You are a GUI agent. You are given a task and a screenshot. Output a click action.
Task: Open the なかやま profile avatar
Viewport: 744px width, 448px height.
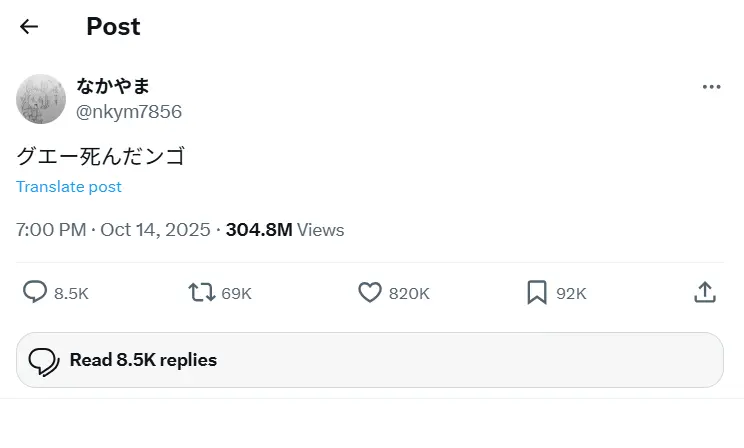point(41,99)
